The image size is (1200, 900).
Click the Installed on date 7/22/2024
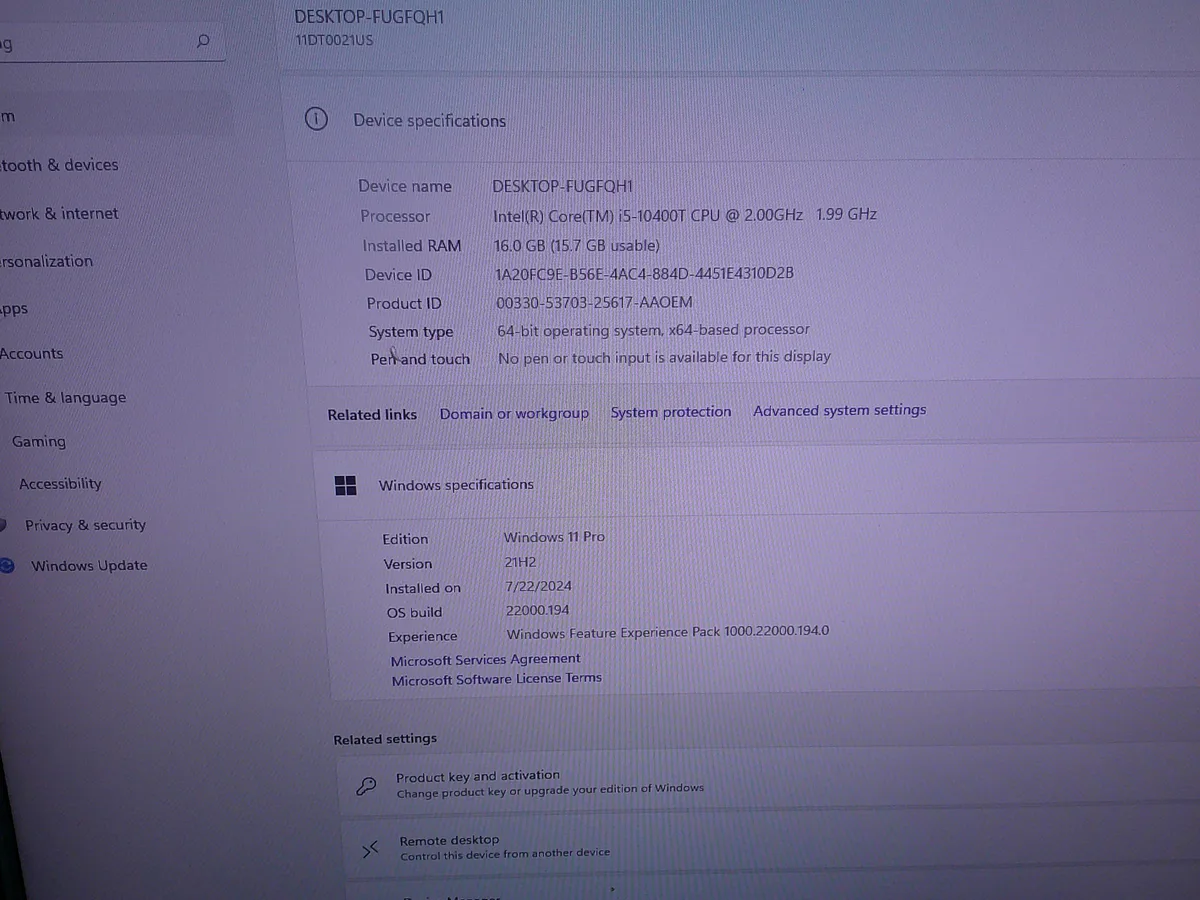click(538, 586)
